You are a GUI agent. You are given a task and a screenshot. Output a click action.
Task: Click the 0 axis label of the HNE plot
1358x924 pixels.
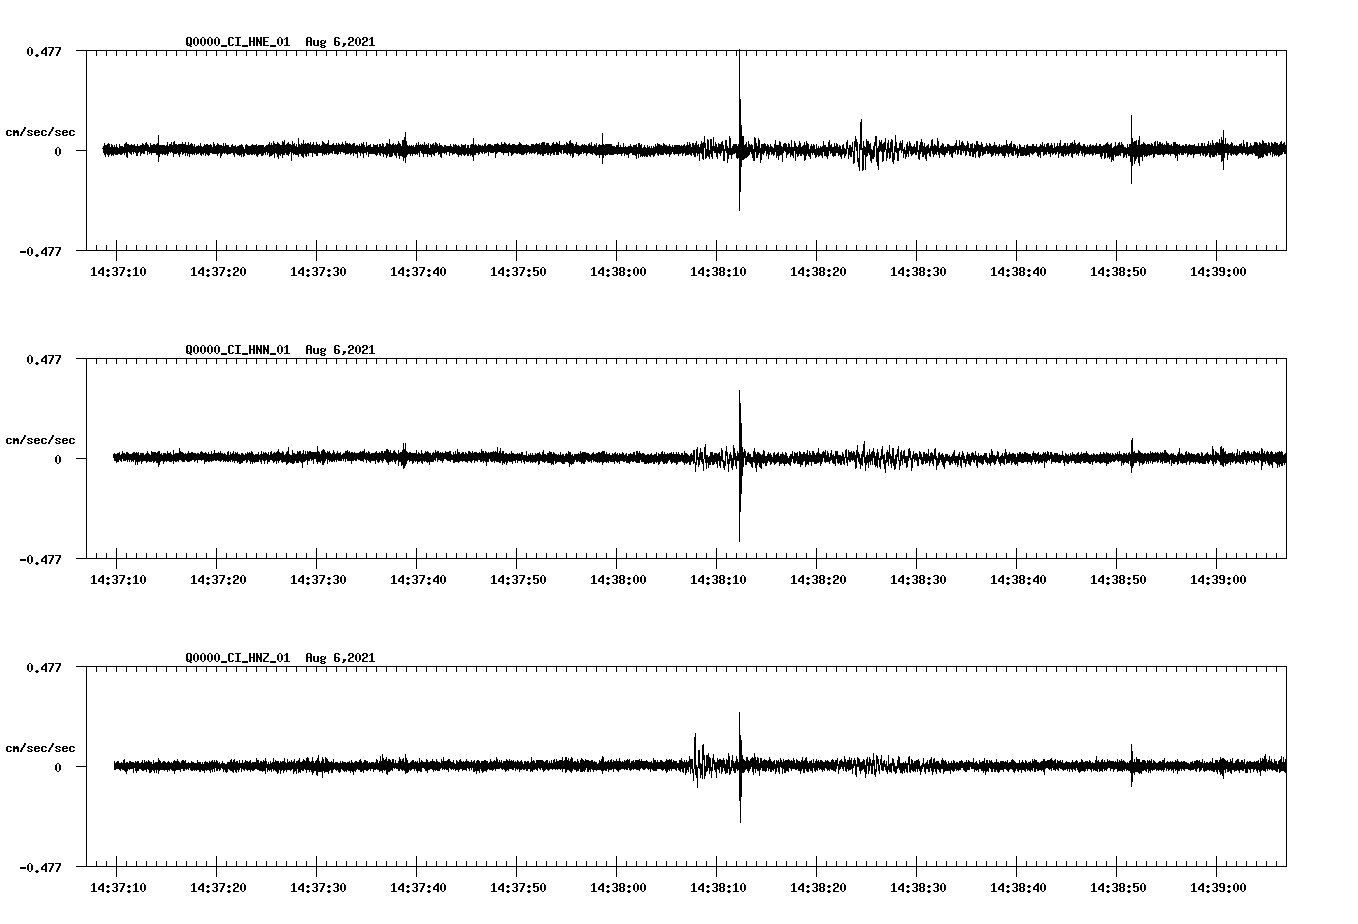pos(58,151)
